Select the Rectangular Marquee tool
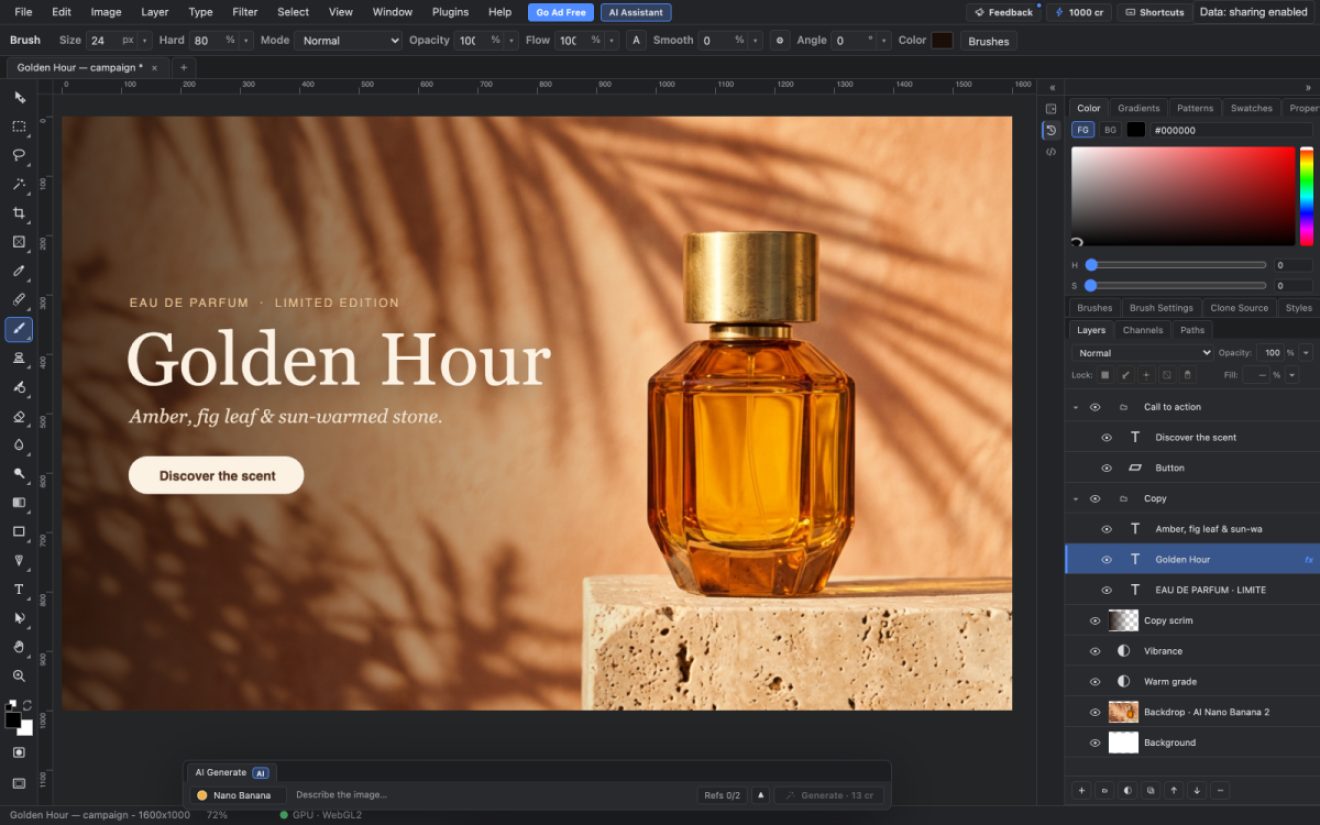The height and width of the screenshot is (825, 1320). [19, 126]
